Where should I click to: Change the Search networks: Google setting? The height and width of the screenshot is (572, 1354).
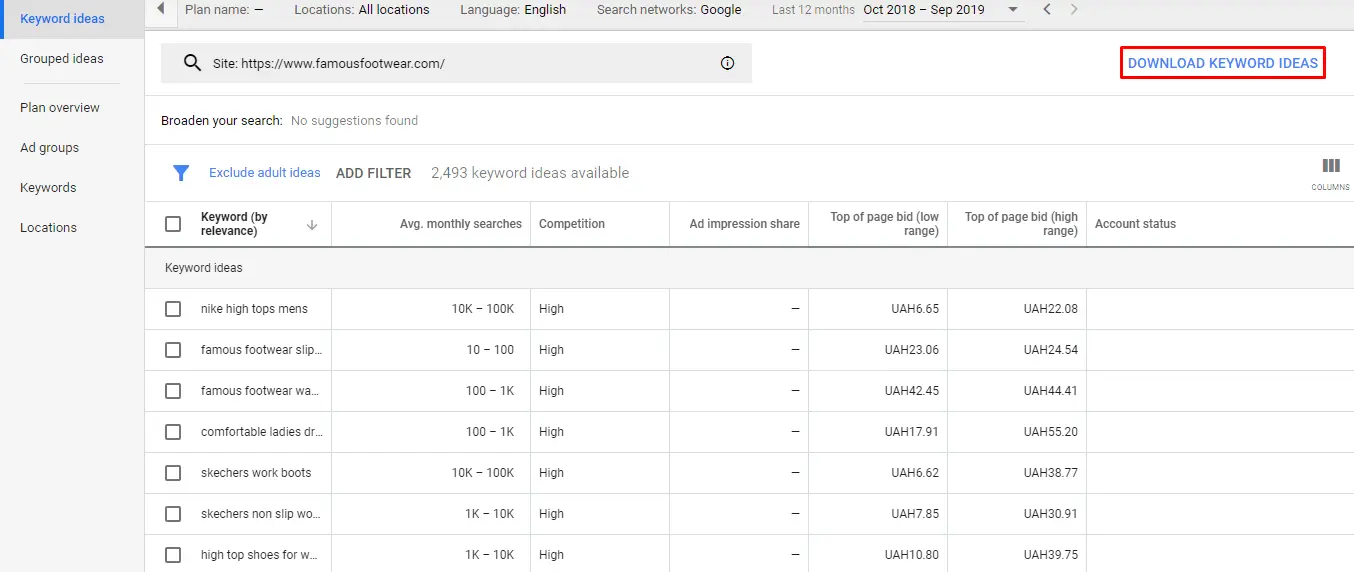tap(669, 10)
